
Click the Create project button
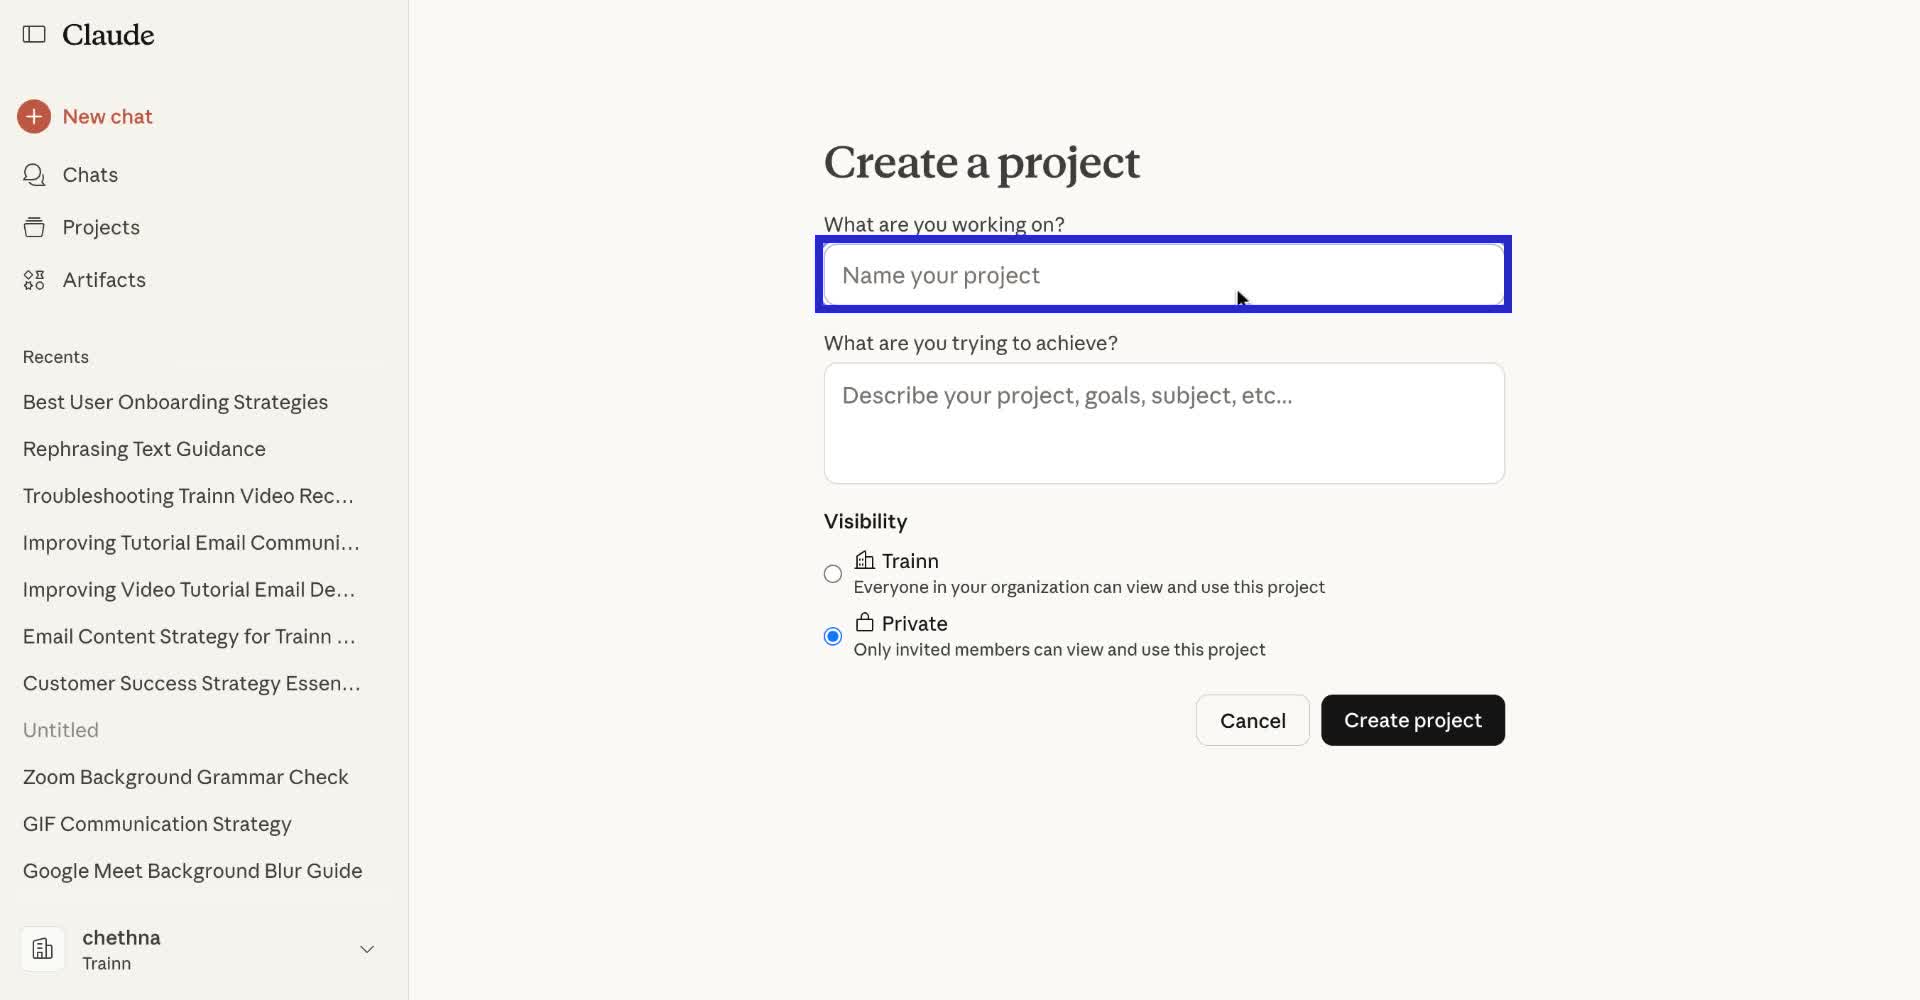[x=1412, y=720]
